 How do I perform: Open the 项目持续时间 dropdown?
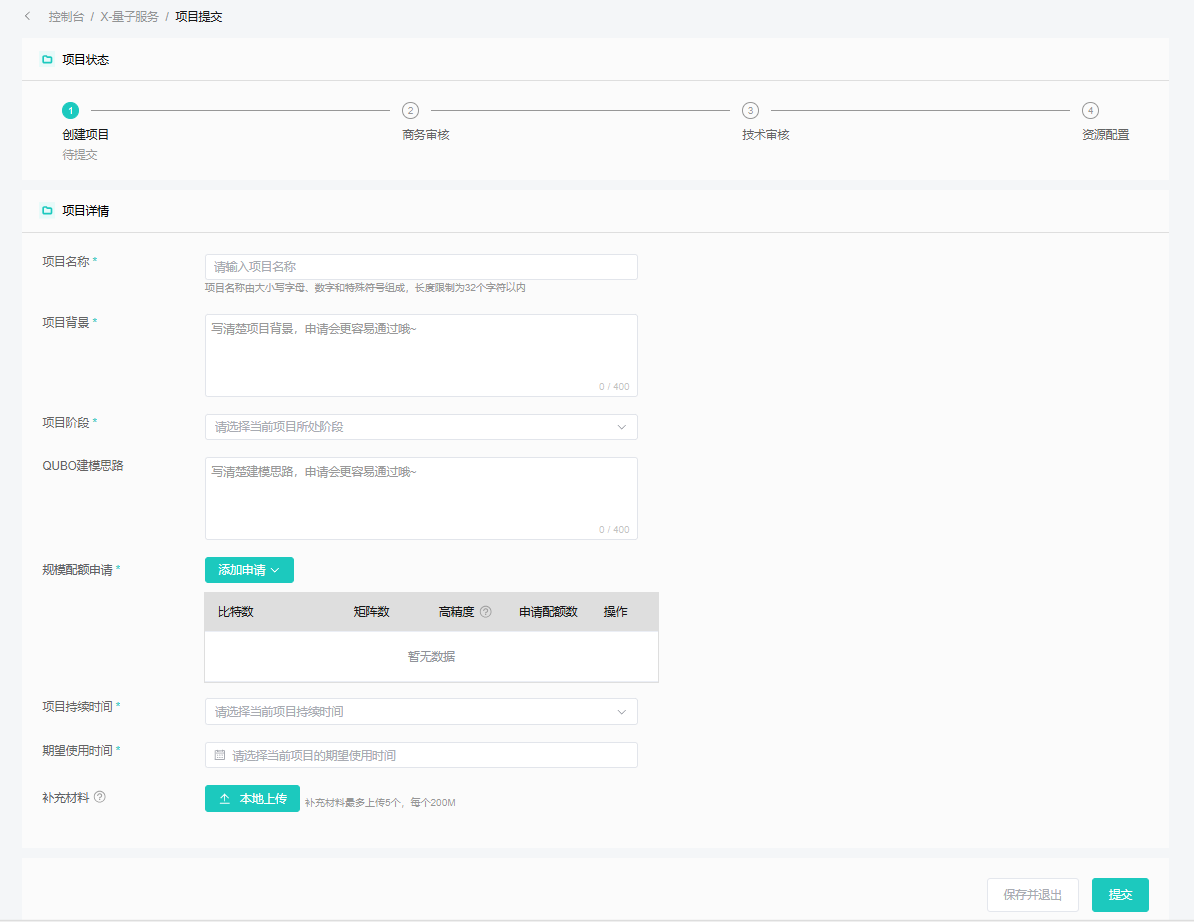(x=421, y=711)
